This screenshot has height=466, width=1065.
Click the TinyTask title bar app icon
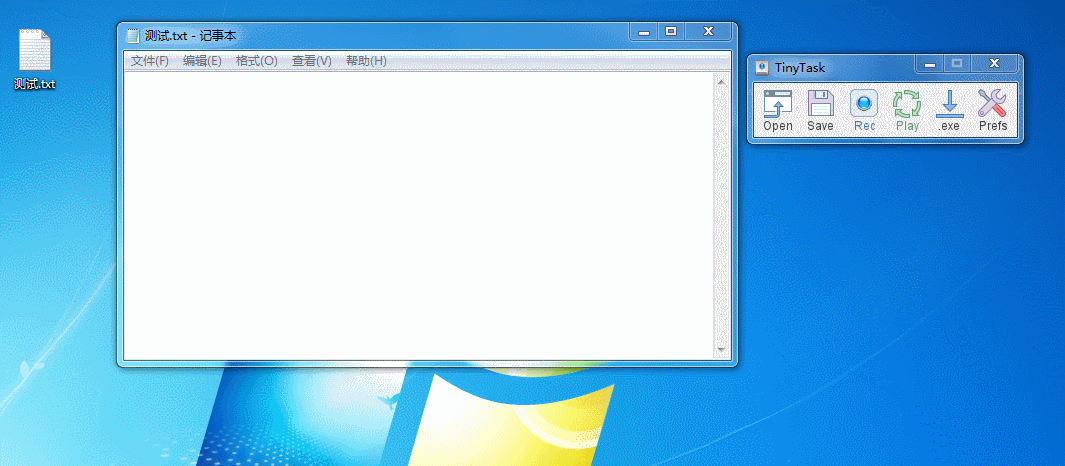pyautogui.click(x=762, y=67)
